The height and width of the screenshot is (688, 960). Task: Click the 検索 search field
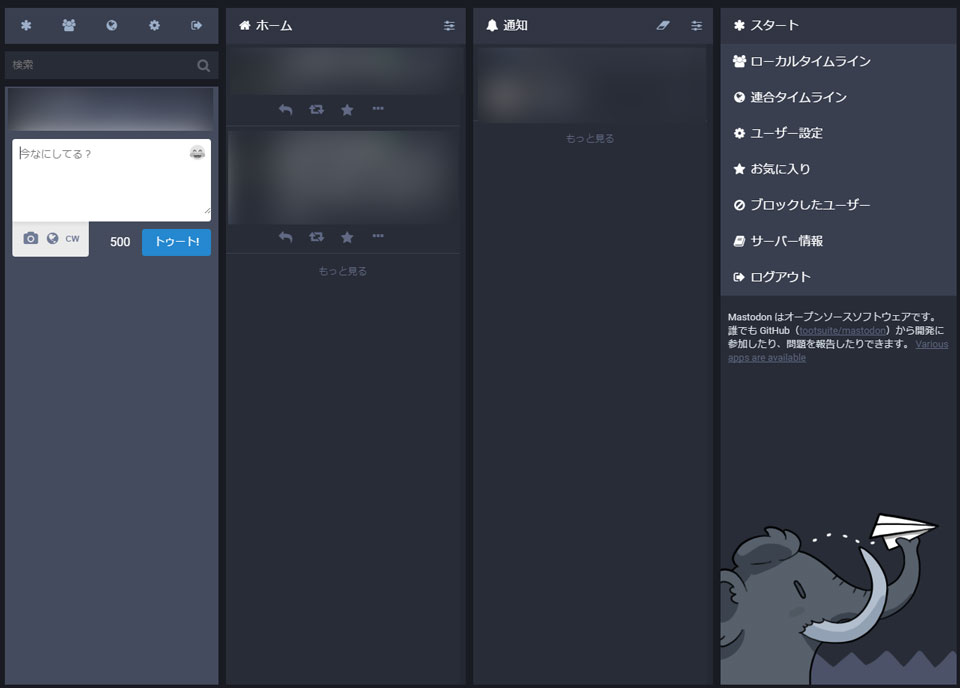pos(100,65)
